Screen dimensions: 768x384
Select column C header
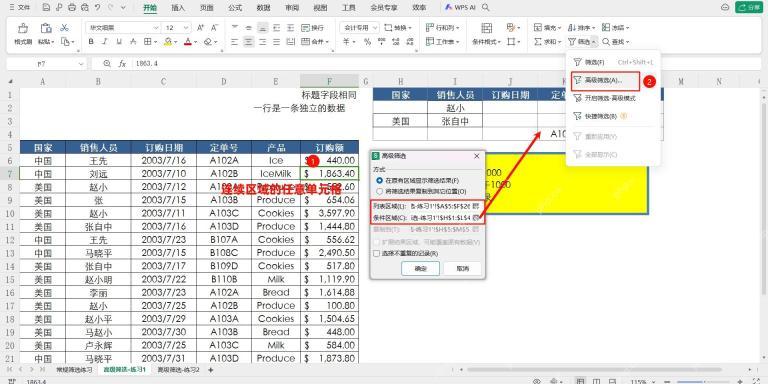(164, 82)
